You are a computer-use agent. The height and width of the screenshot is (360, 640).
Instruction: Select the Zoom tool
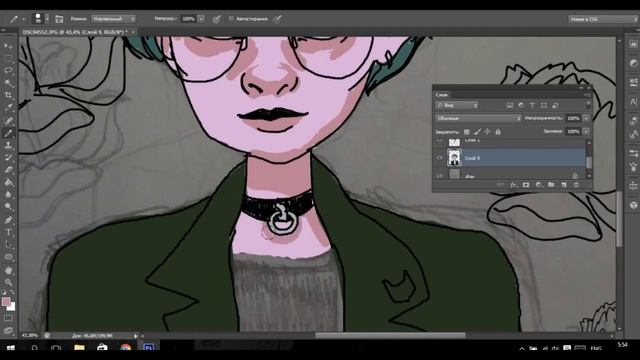pyautogui.click(x=8, y=282)
